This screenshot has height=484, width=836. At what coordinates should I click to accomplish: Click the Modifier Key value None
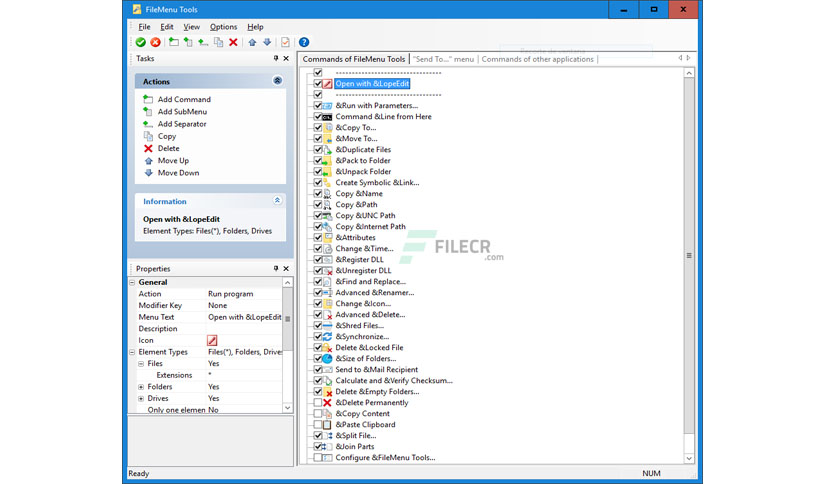tap(218, 305)
